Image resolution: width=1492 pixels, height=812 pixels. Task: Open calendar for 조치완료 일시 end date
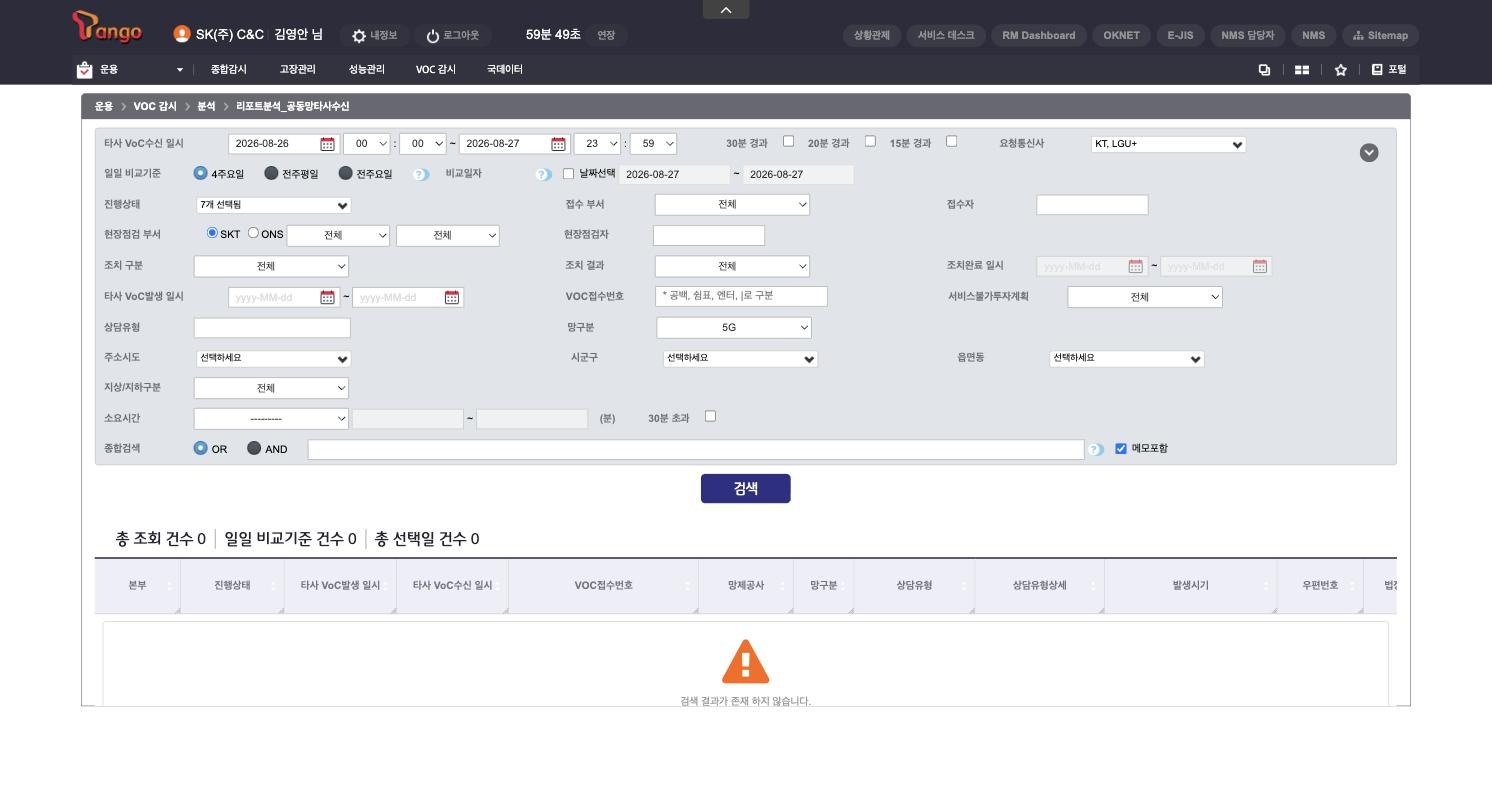(1259, 266)
